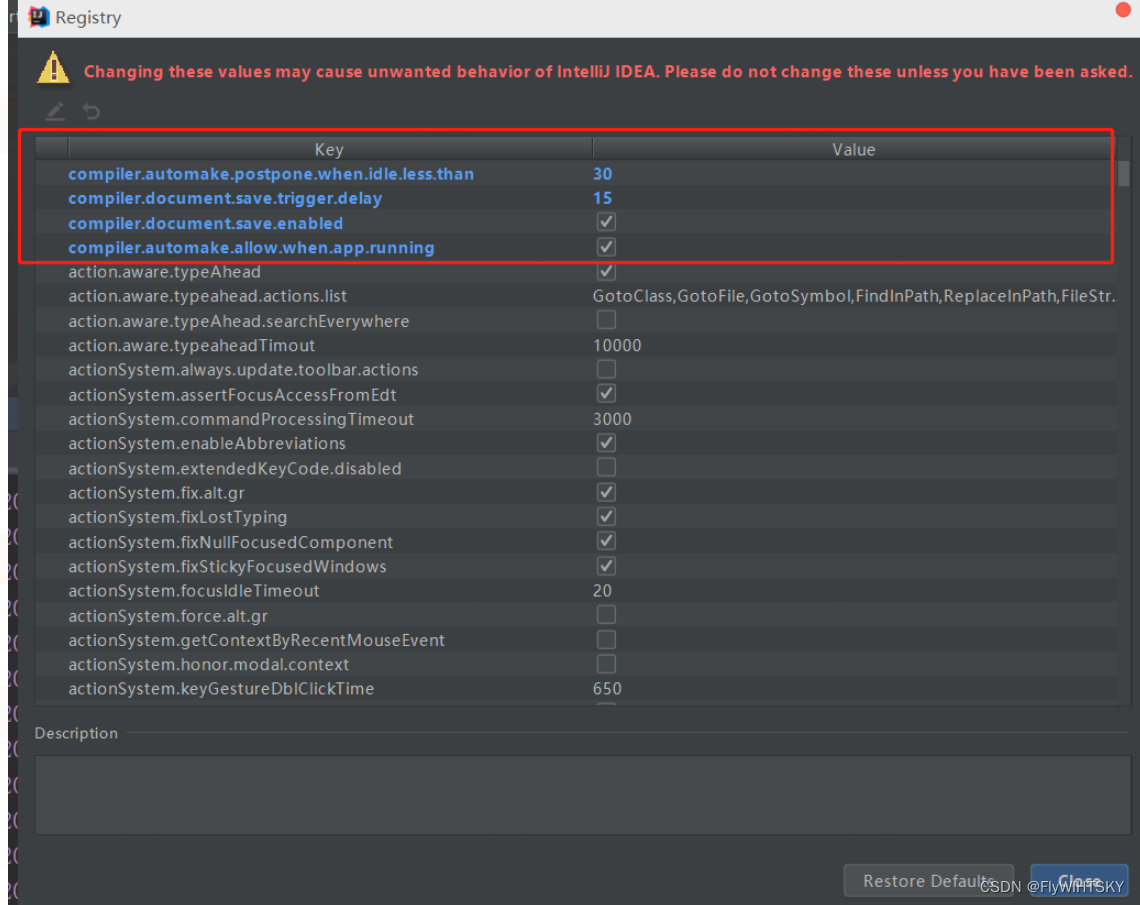Click value 30 of automake postpone row
The width and height of the screenshot is (1140, 905).
pyautogui.click(x=603, y=174)
